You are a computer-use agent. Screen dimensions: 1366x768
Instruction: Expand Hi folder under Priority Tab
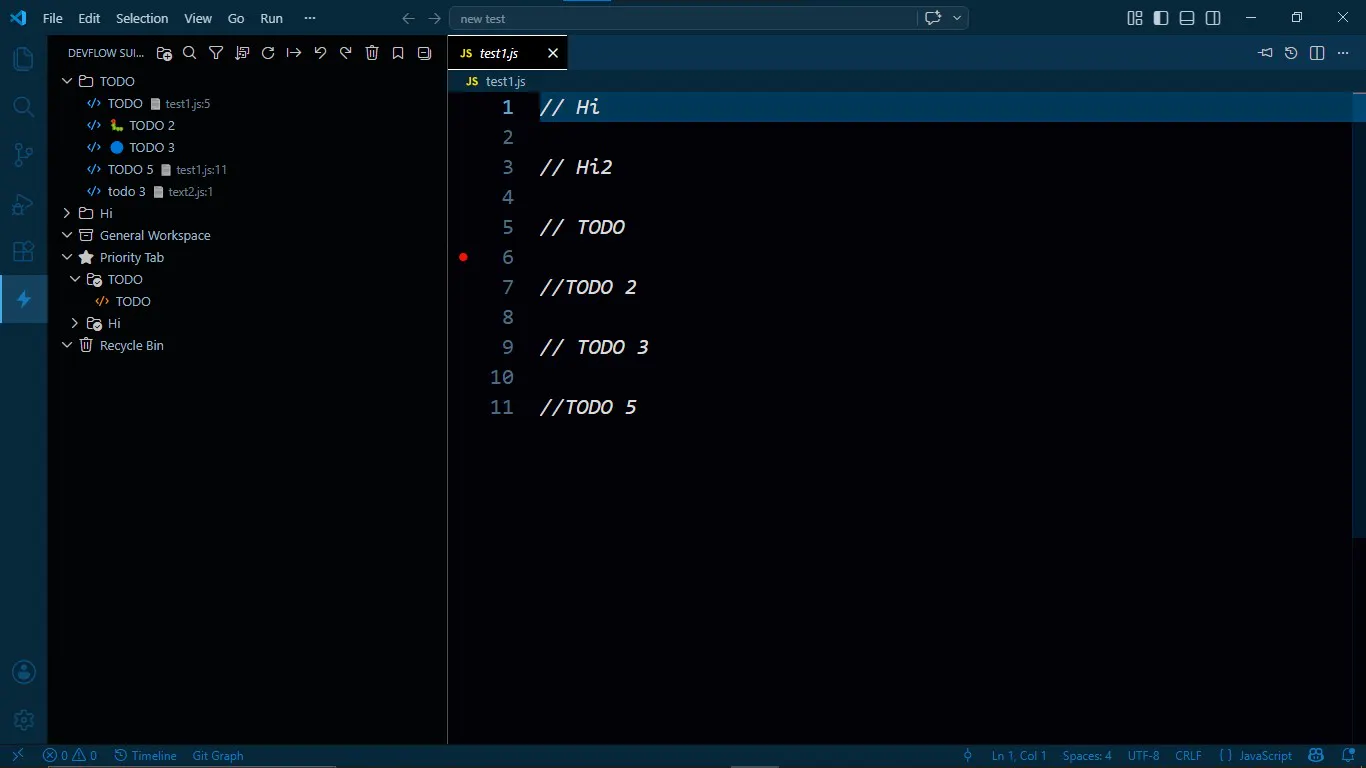point(75,323)
